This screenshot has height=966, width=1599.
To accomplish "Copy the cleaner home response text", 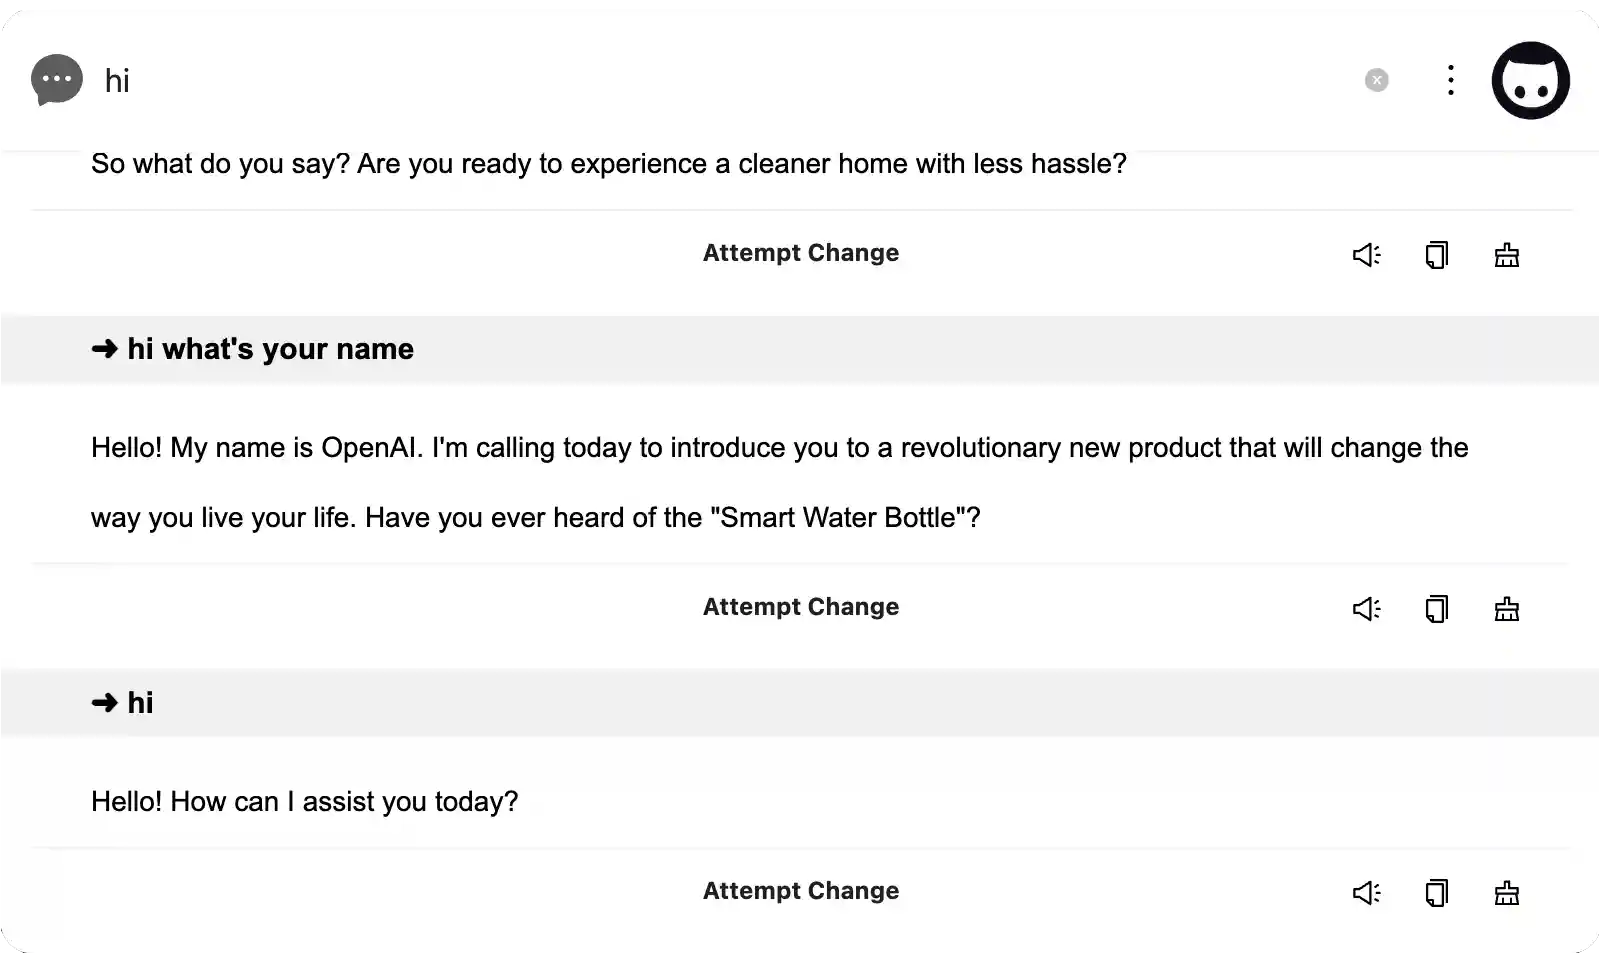I will coord(1436,255).
